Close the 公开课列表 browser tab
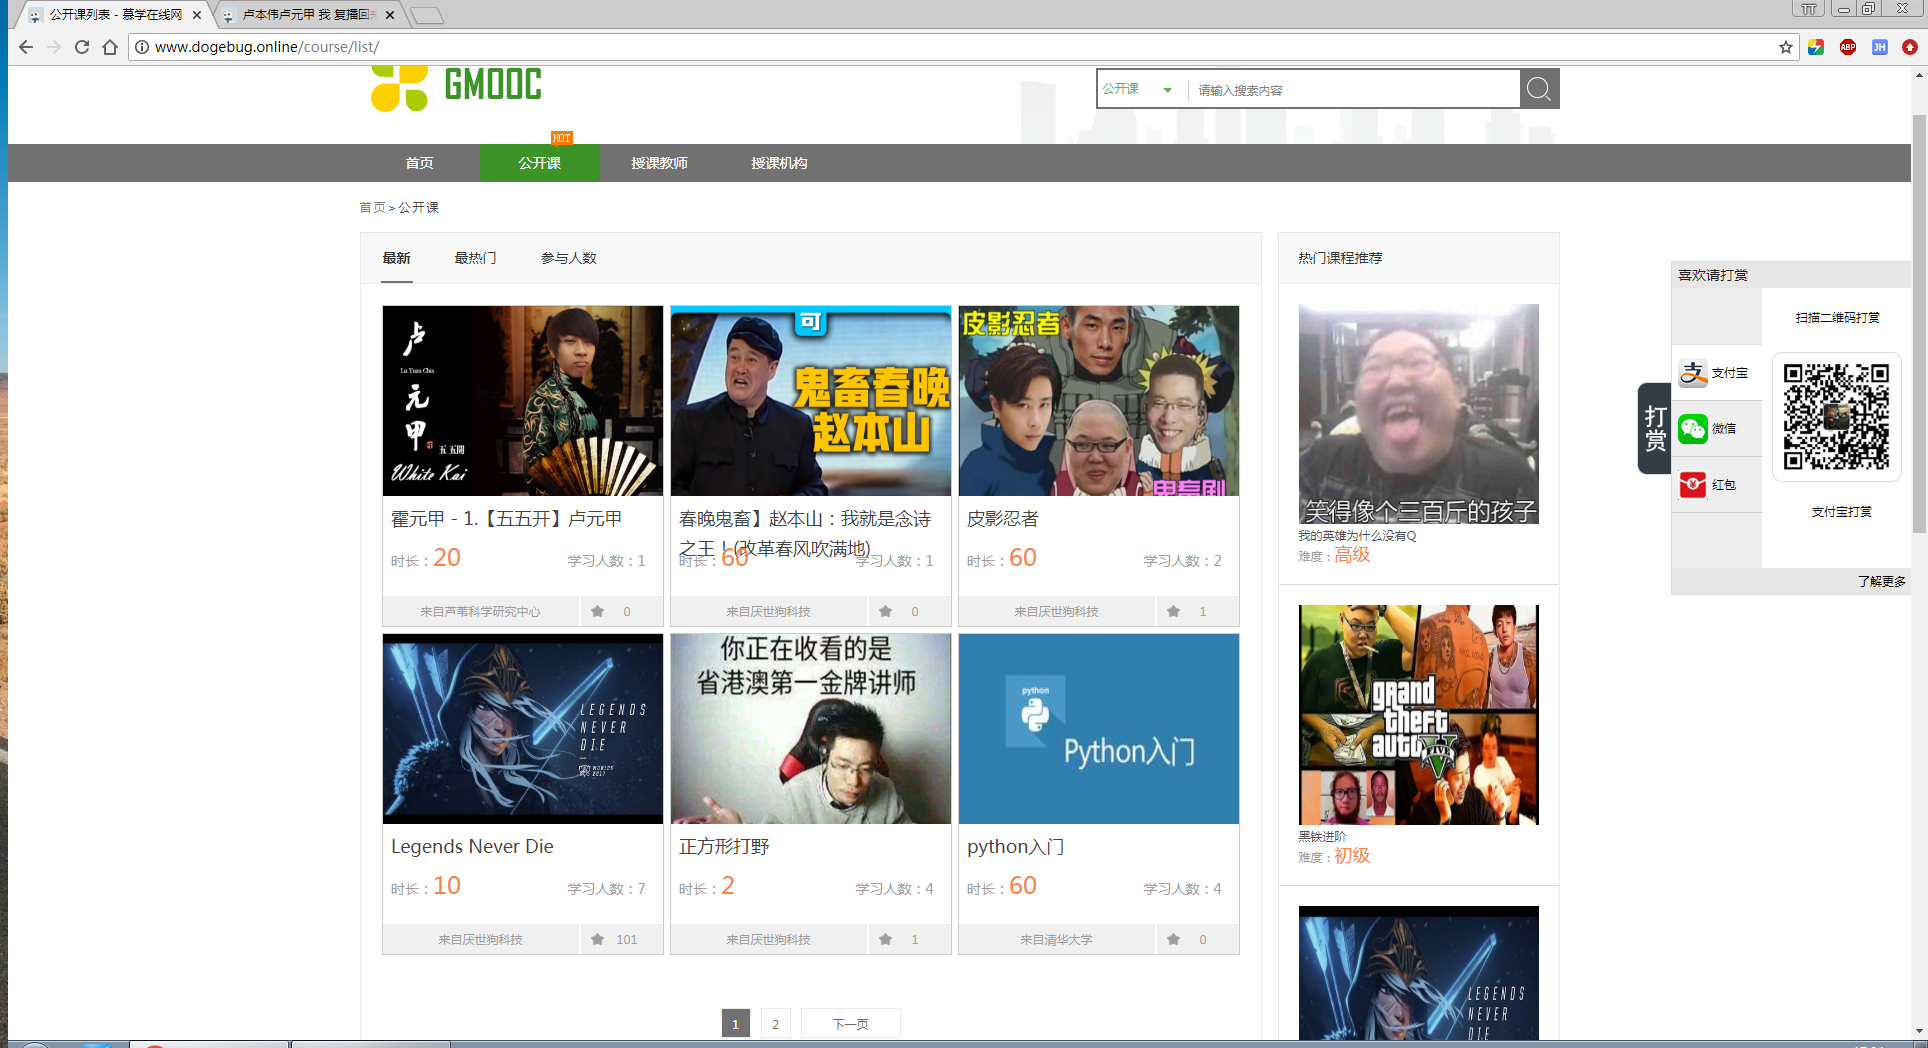 click(x=197, y=15)
